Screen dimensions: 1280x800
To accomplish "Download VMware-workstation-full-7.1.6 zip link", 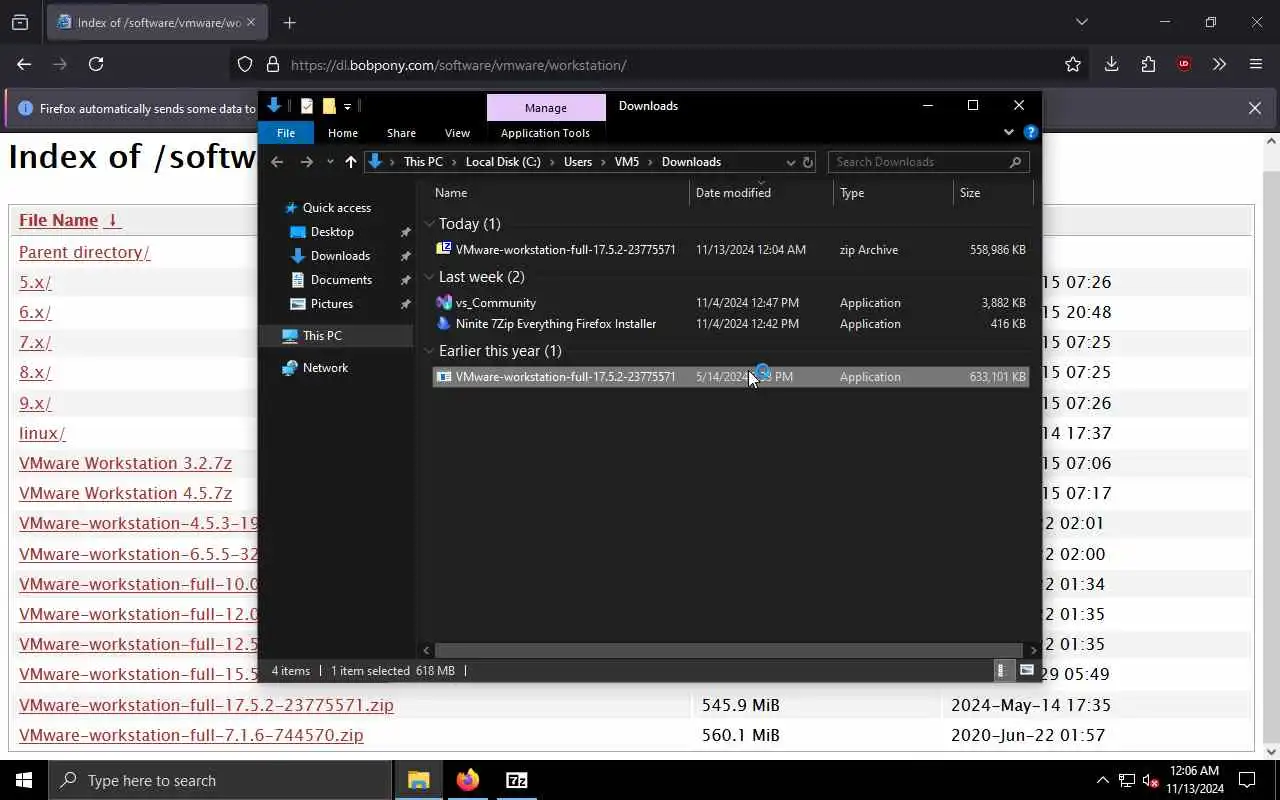I will pos(191,735).
